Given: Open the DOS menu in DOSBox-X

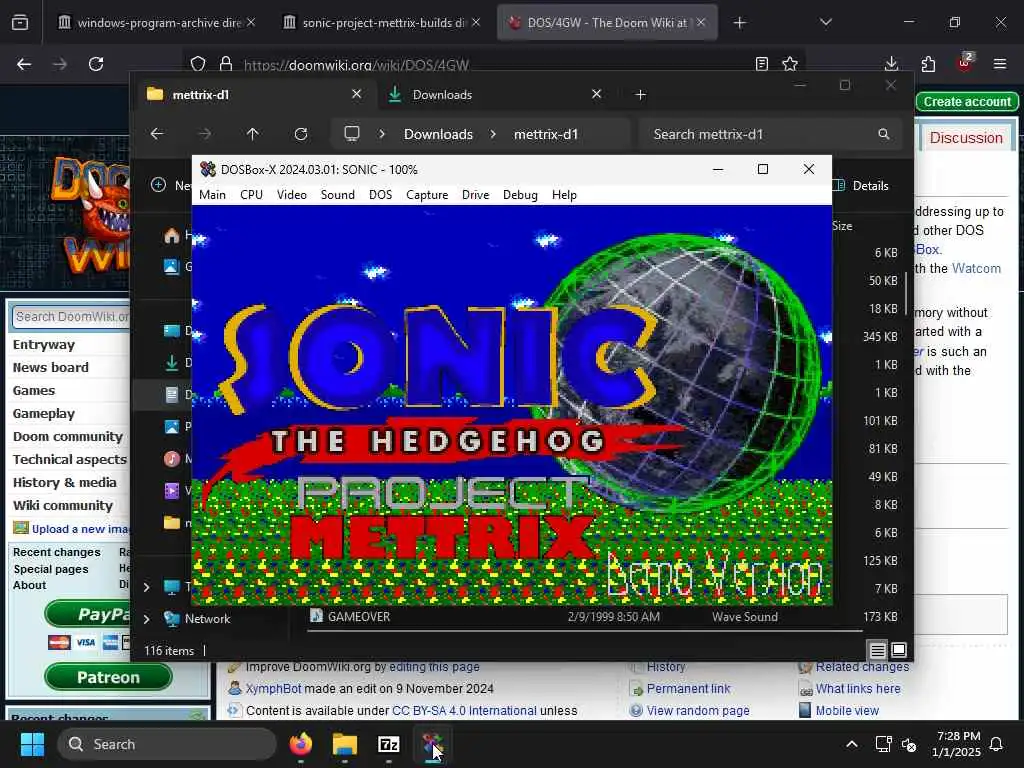Looking at the screenshot, I should pyautogui.click(x=380, y=195).
